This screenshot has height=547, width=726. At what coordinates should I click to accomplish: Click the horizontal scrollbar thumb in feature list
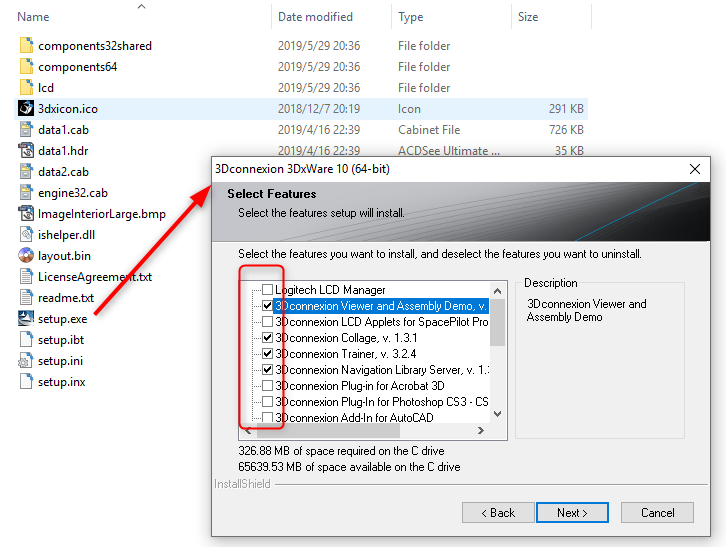(328, 430)
